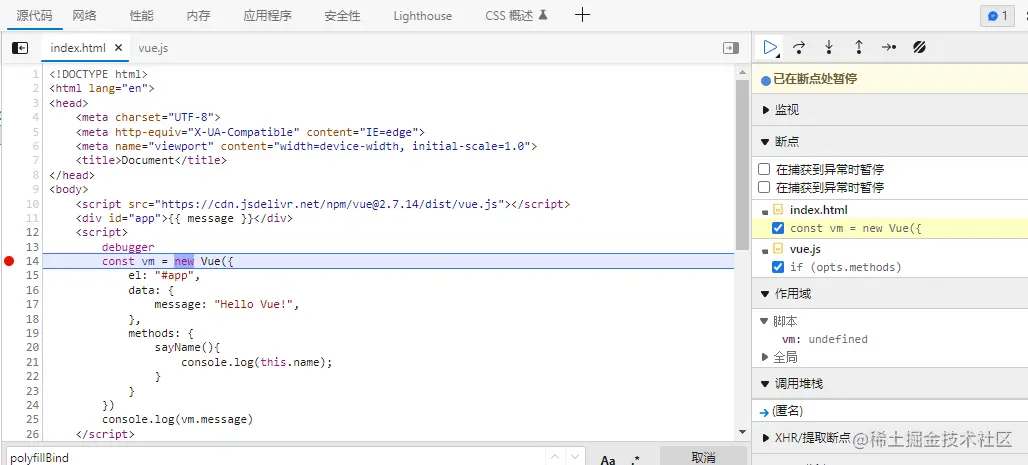Click the vue.js file icon in breakpoints list
The image size is (1028, 465).
(778, 249)
